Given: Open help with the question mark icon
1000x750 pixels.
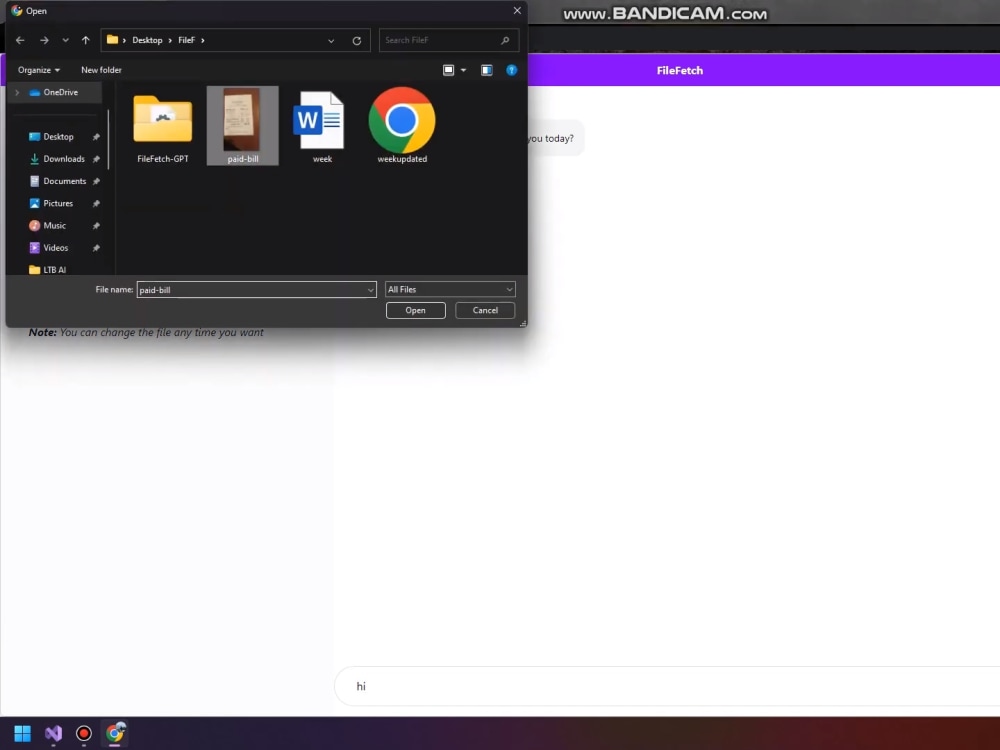Looking at the screenshot, I should tap(511, 70).
